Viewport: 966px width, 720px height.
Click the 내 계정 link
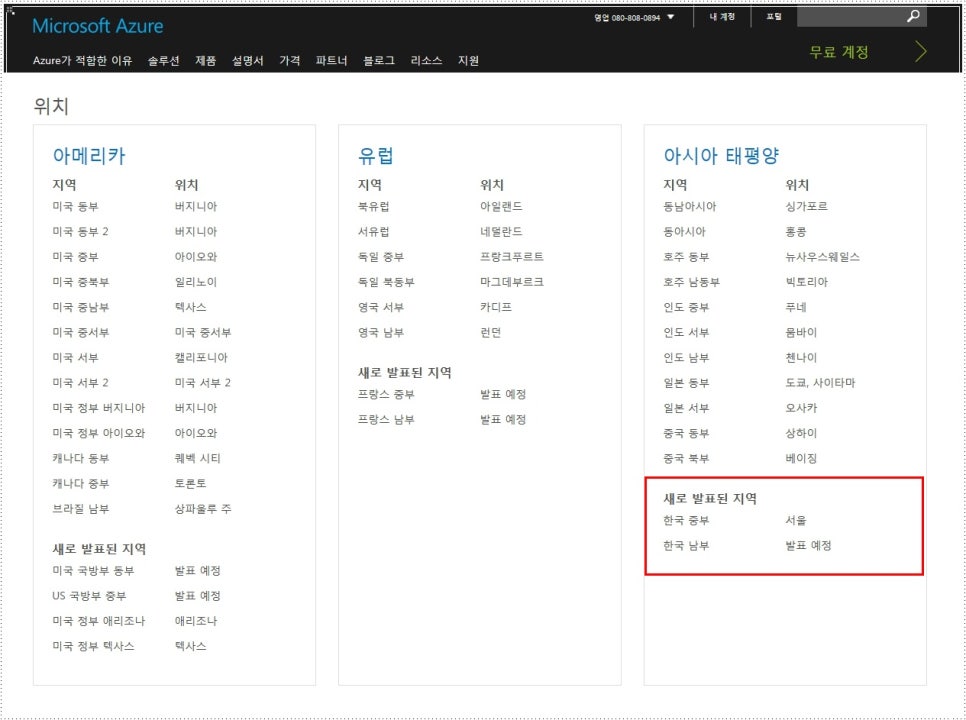click(x=722, y=17)
